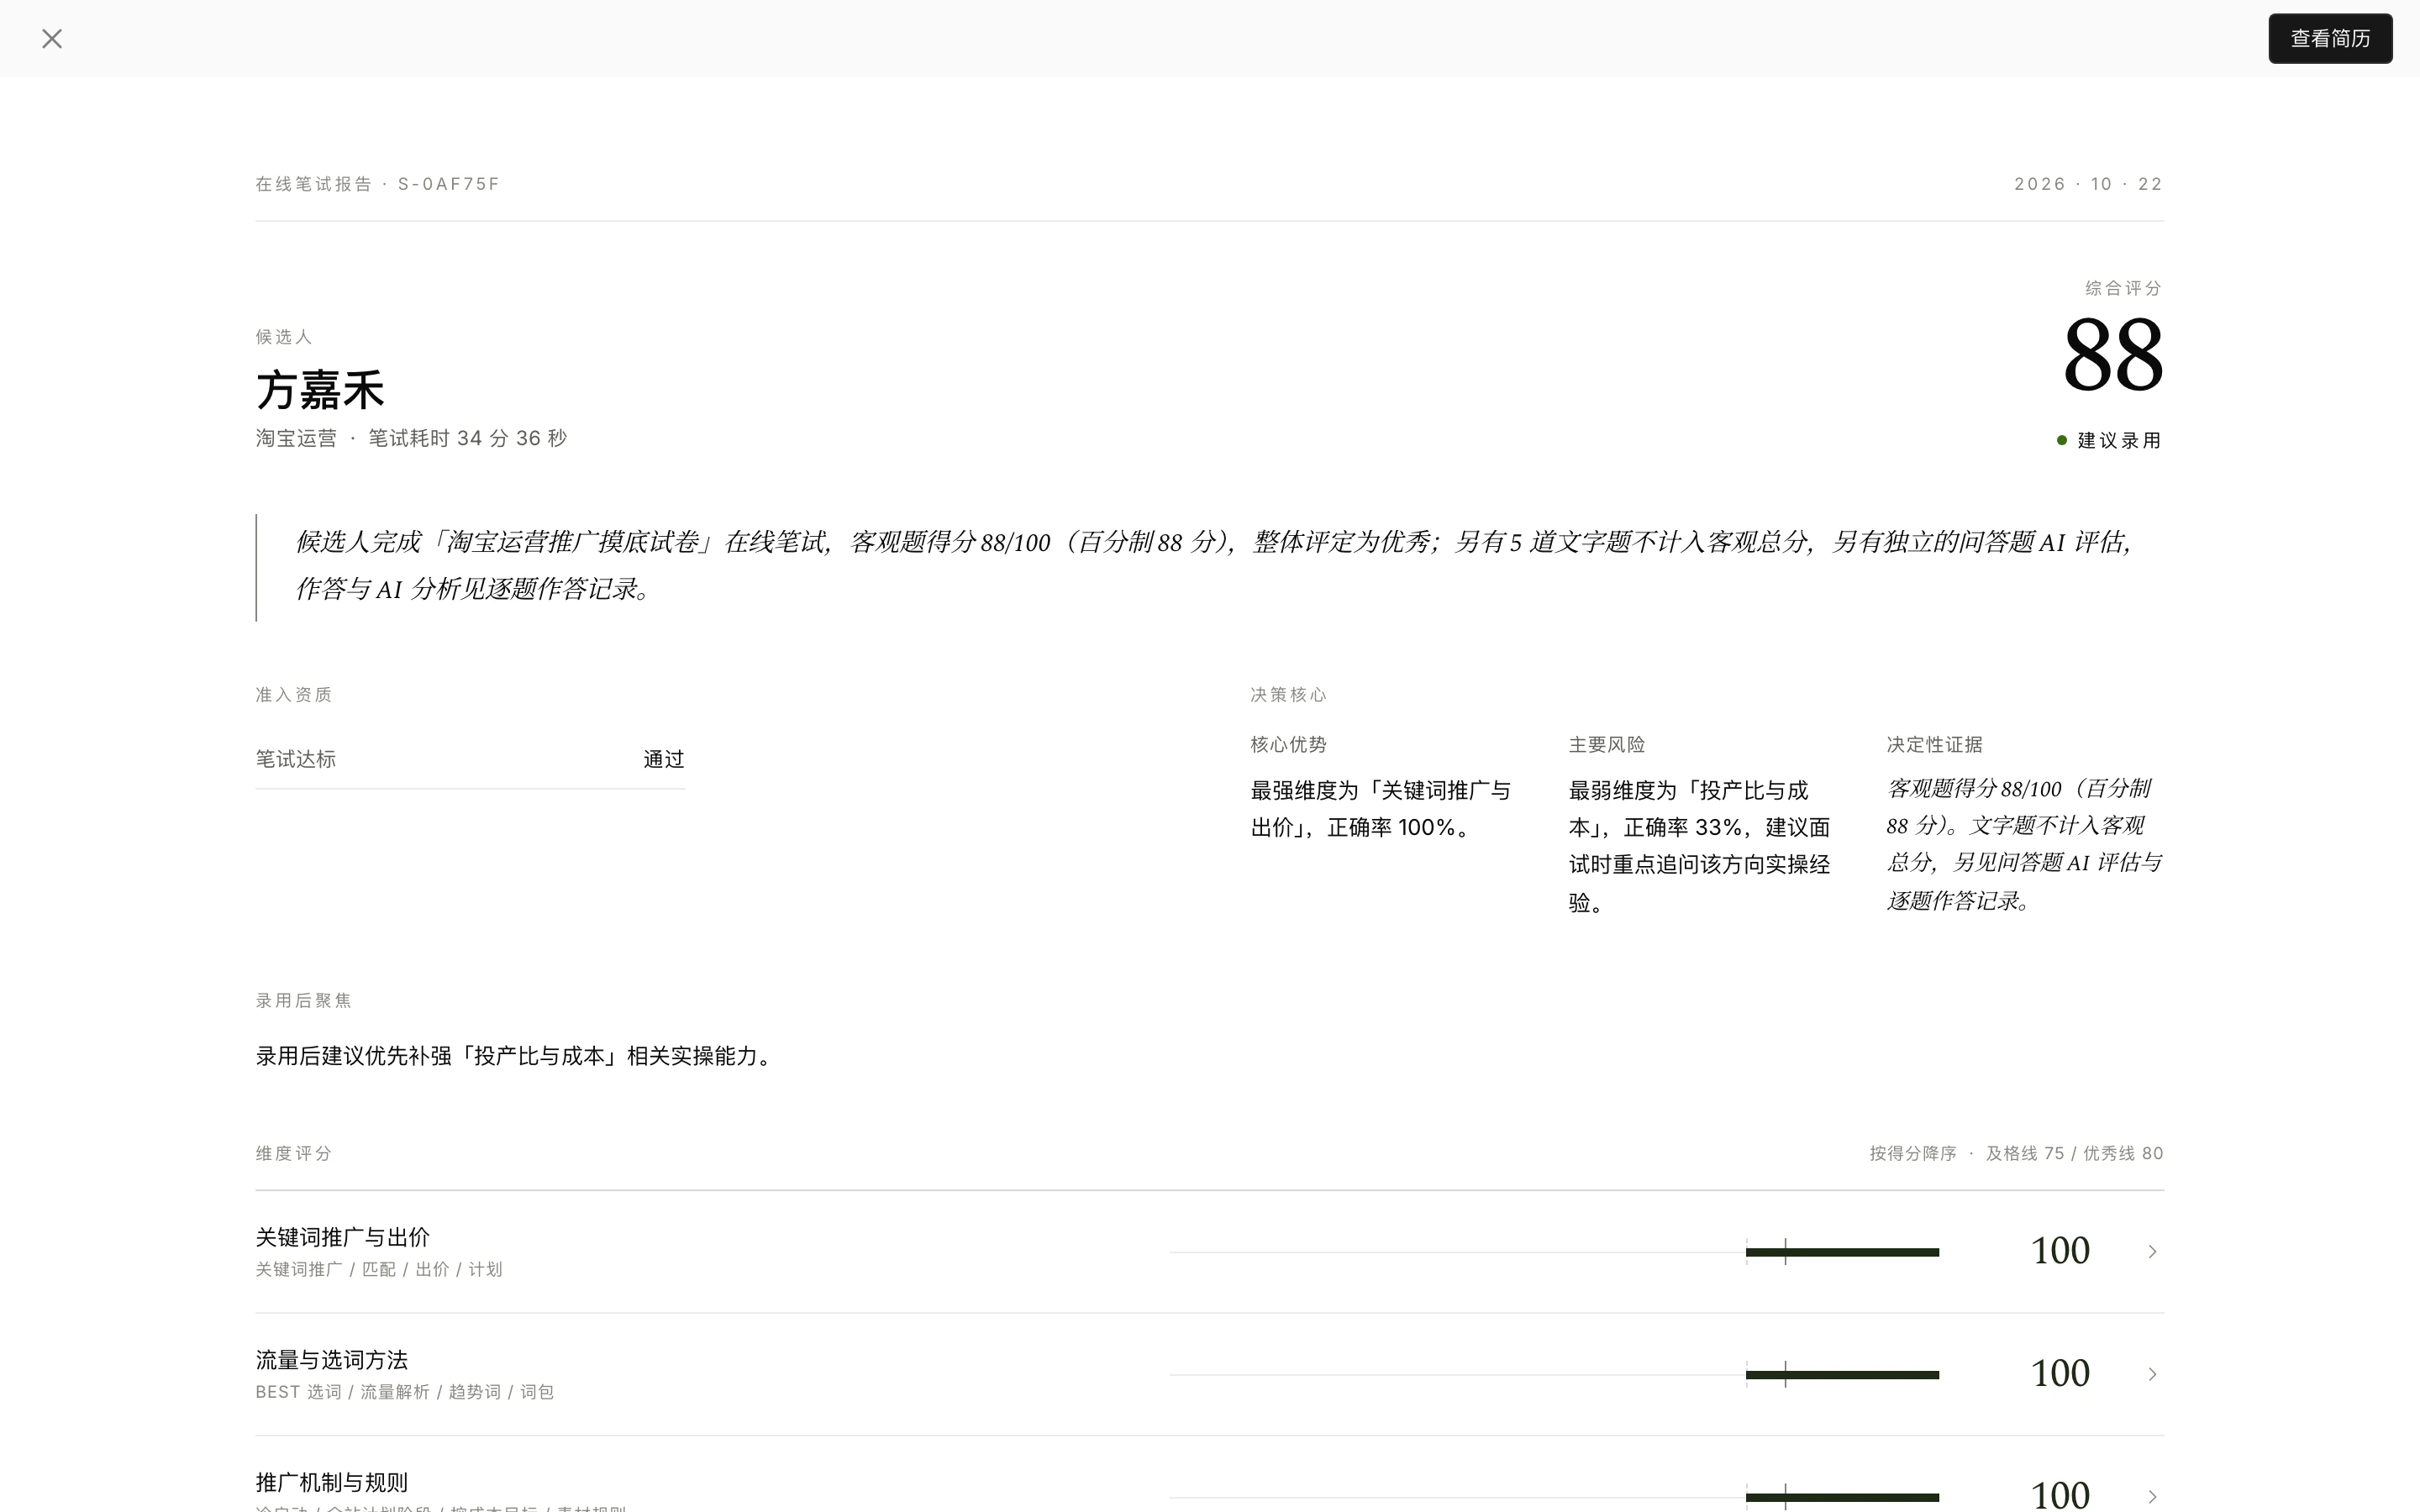The width and height of the screenshot is (2420, 1512).
Task: Click the 决定性证据 heading
Action: pos(1934,745)
